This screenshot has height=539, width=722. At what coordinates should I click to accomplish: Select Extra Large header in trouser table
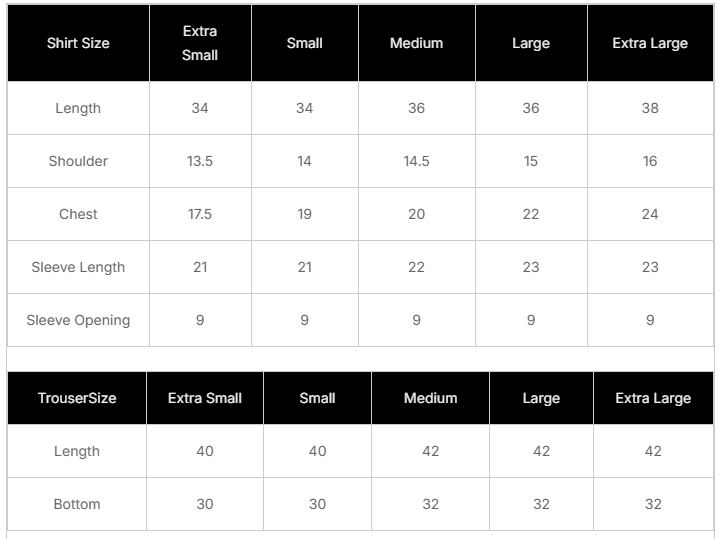(x=652, y=398)
